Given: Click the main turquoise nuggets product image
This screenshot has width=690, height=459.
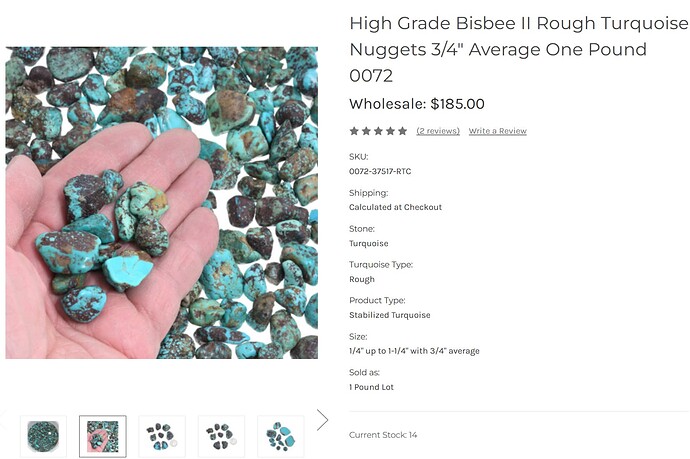Looking at the screenshot, I should pyautogui.click(x=161, y=202).
